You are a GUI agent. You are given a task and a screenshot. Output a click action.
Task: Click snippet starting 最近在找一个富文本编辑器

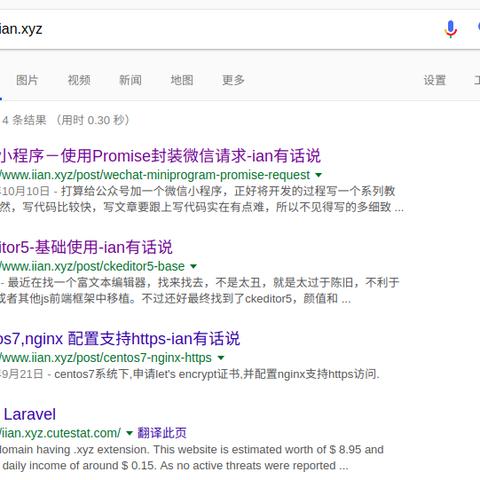click(200, 290)
